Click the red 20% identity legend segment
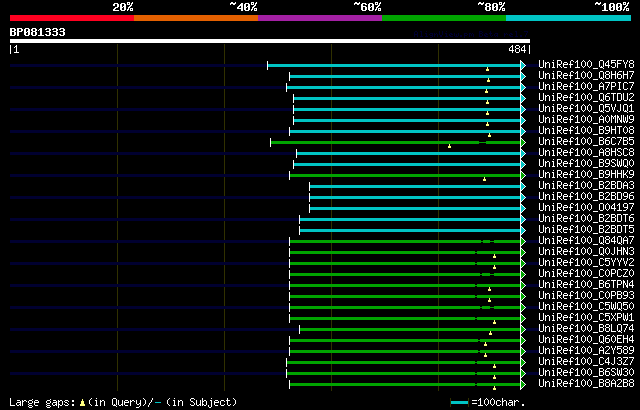640x410 pixels. (72, 18)
